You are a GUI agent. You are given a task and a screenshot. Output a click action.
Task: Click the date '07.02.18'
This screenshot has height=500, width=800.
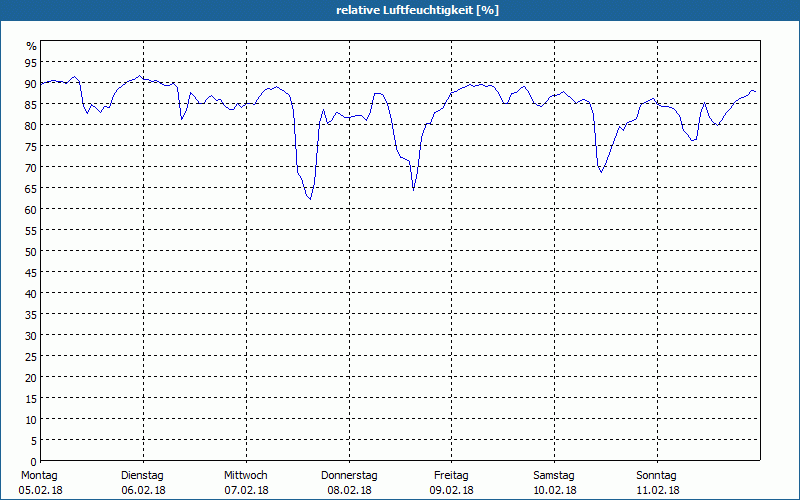246,490
